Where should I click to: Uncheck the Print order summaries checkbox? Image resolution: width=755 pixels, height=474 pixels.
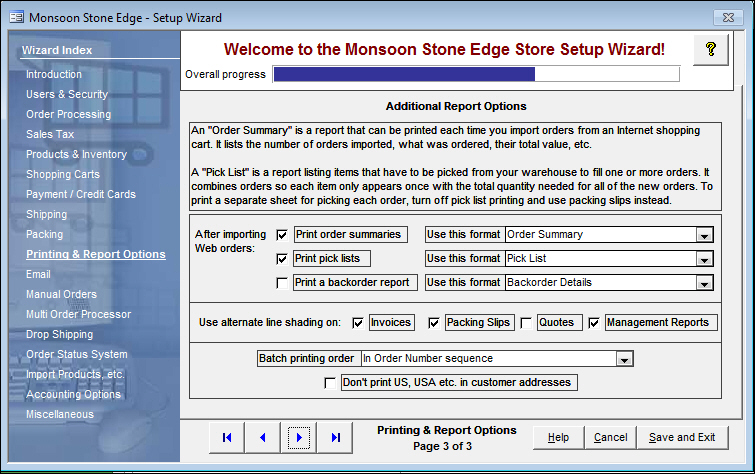tap(281, 235)
